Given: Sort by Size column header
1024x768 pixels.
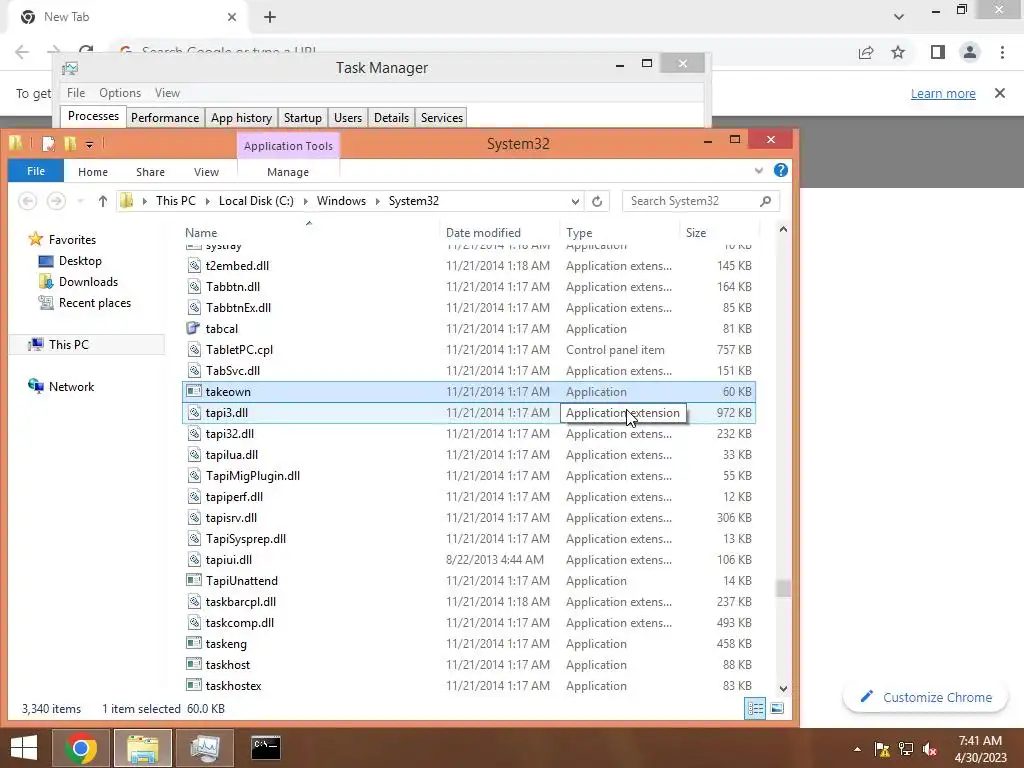Looking at the screenshot, I should point(719,232).
